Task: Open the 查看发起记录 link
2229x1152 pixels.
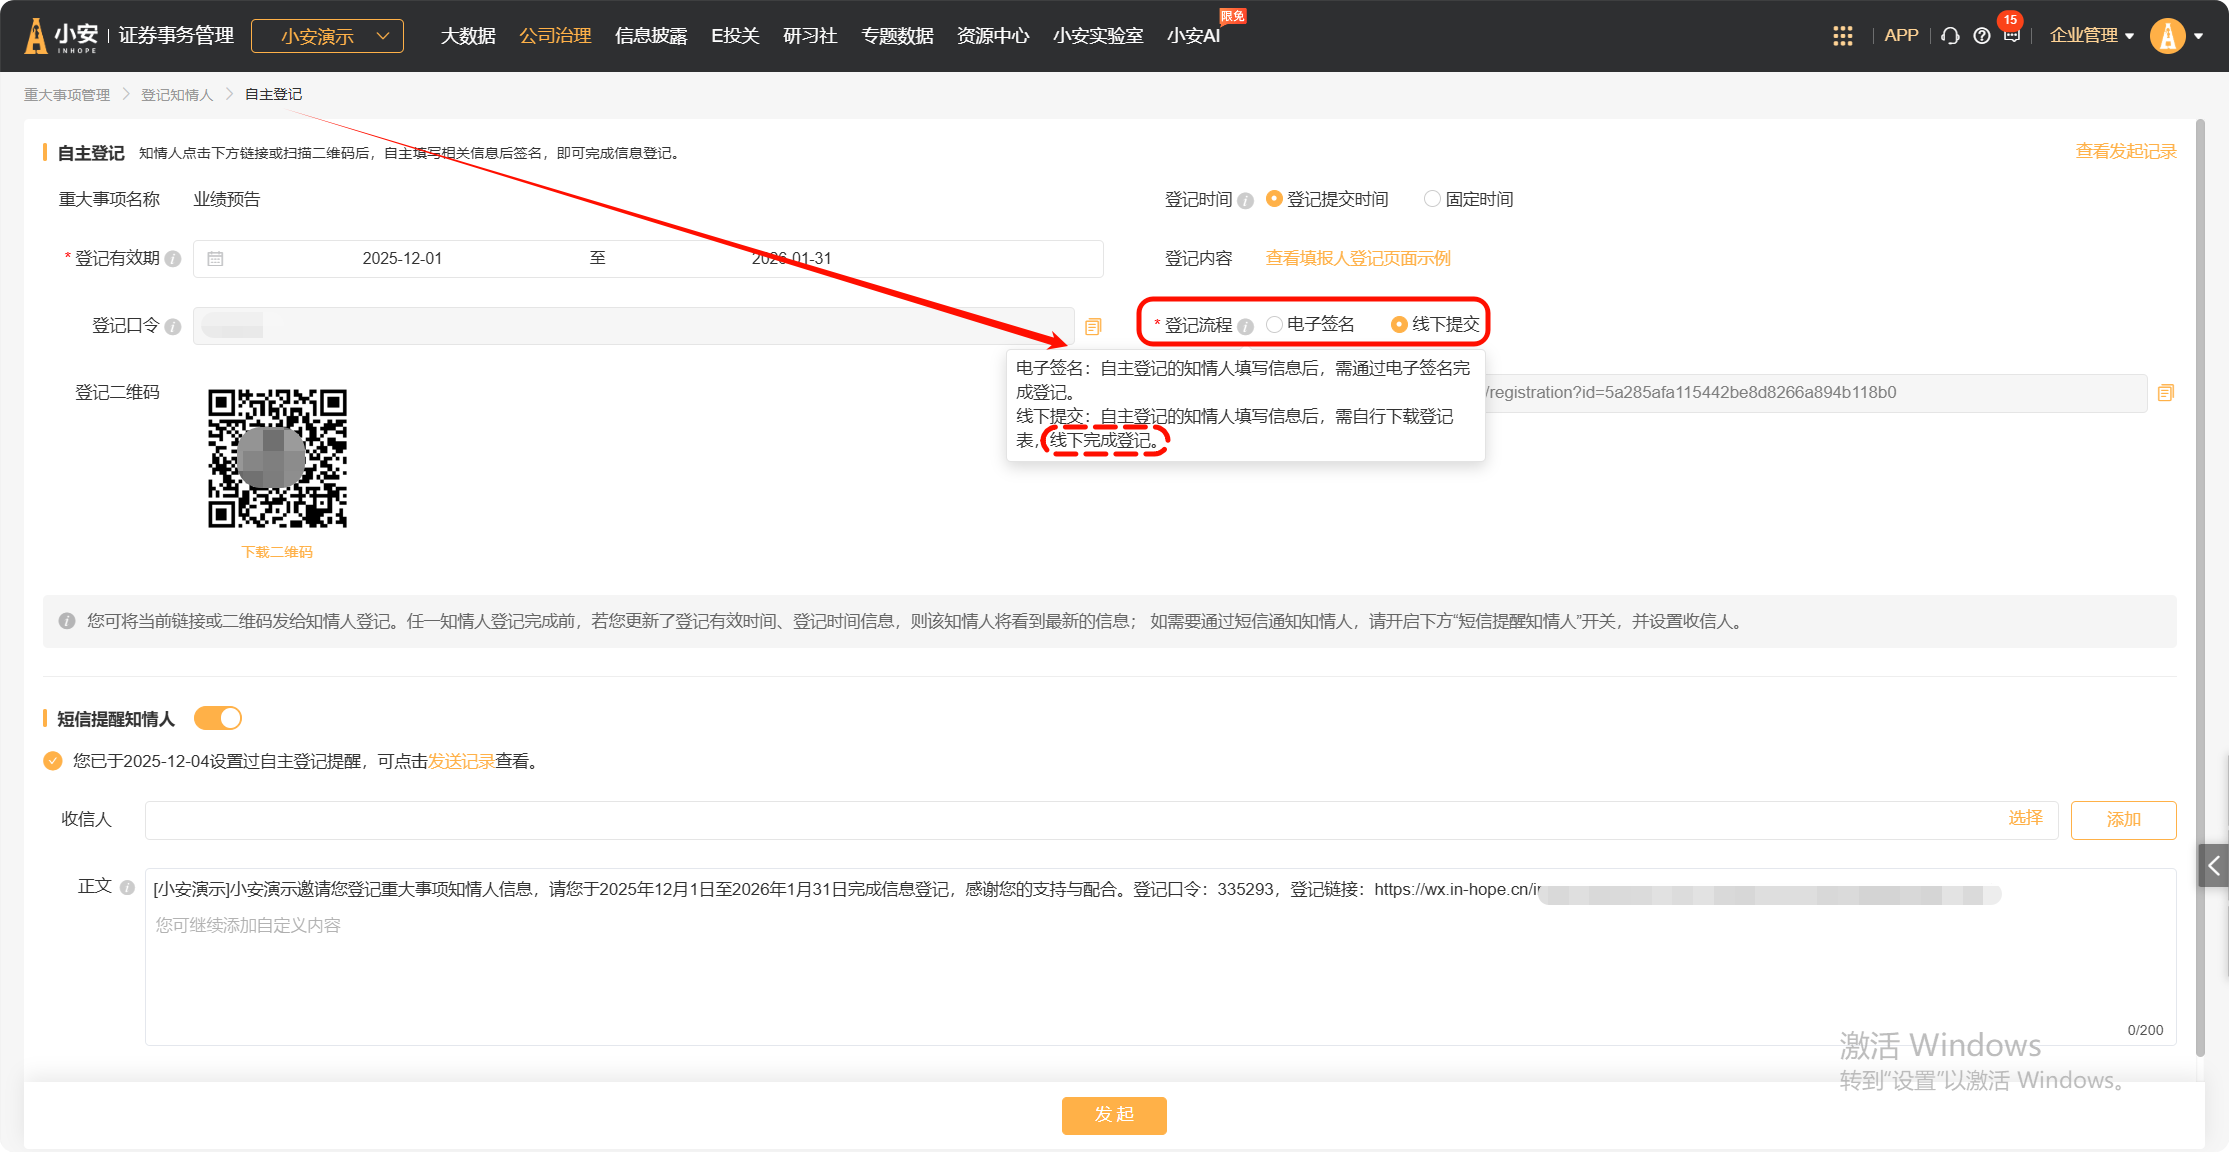Action: click(x=2125, y=152)
